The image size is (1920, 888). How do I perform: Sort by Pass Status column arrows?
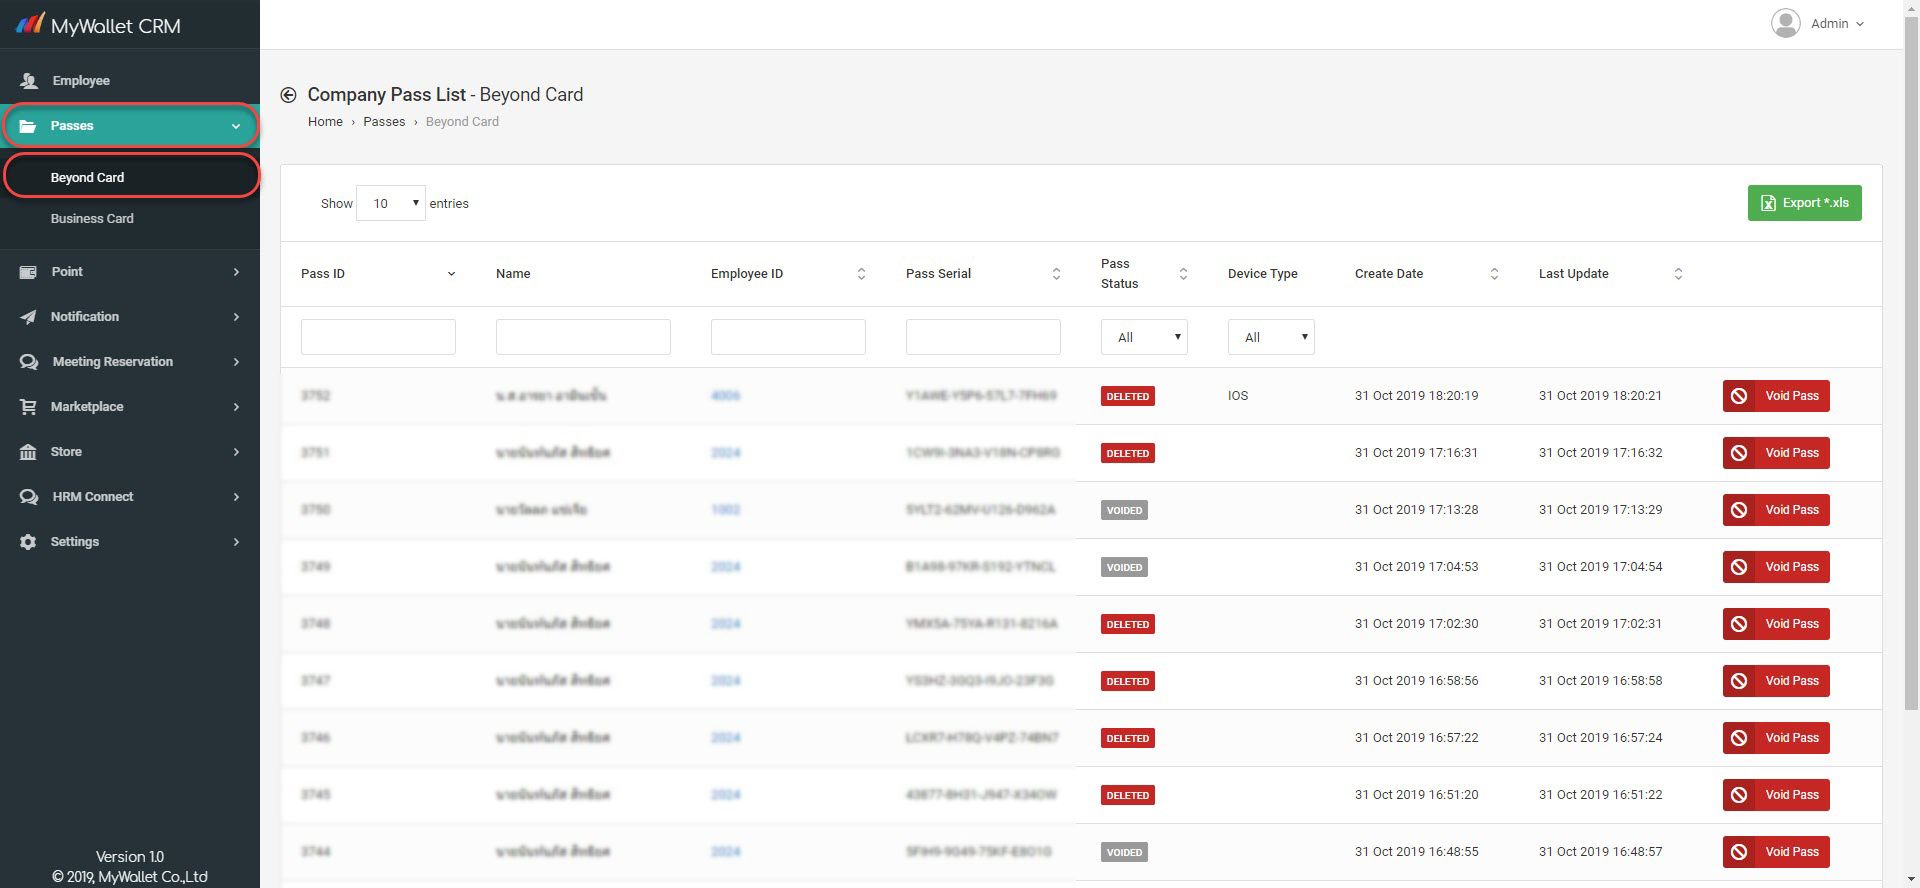[1183, 274]
